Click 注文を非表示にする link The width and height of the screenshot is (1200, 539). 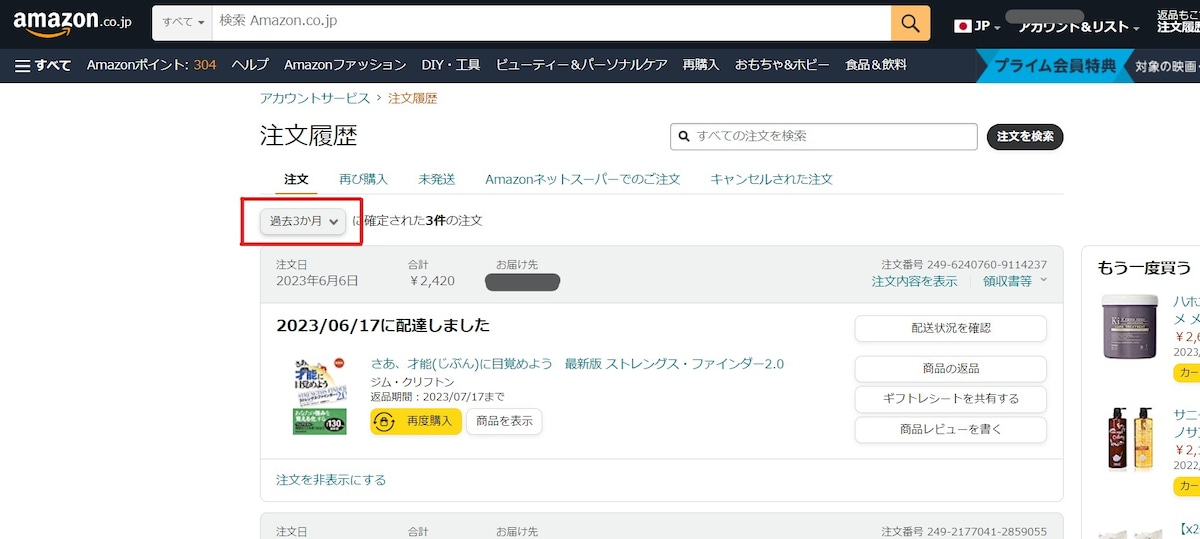pos(331,480)
